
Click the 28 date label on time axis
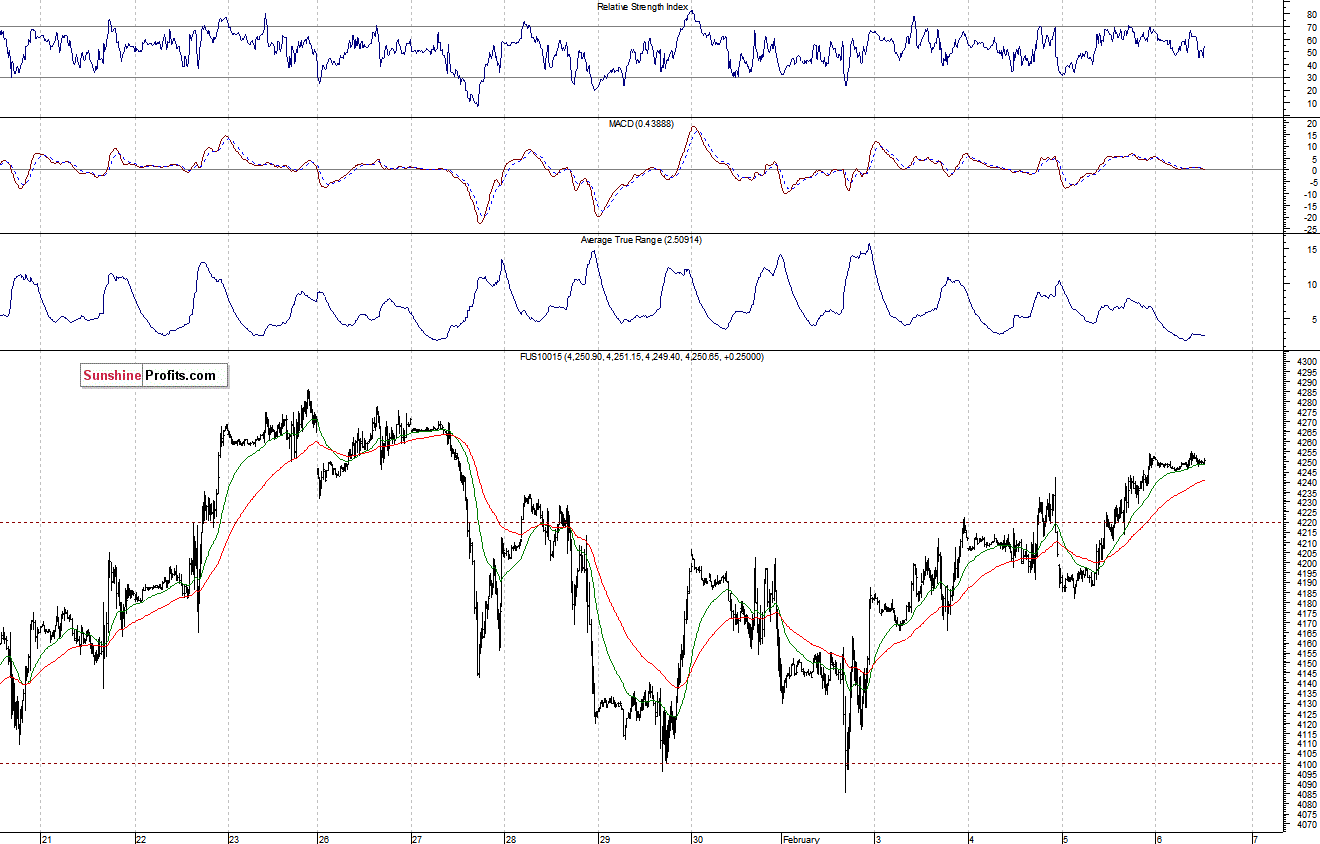coord(510,838)
